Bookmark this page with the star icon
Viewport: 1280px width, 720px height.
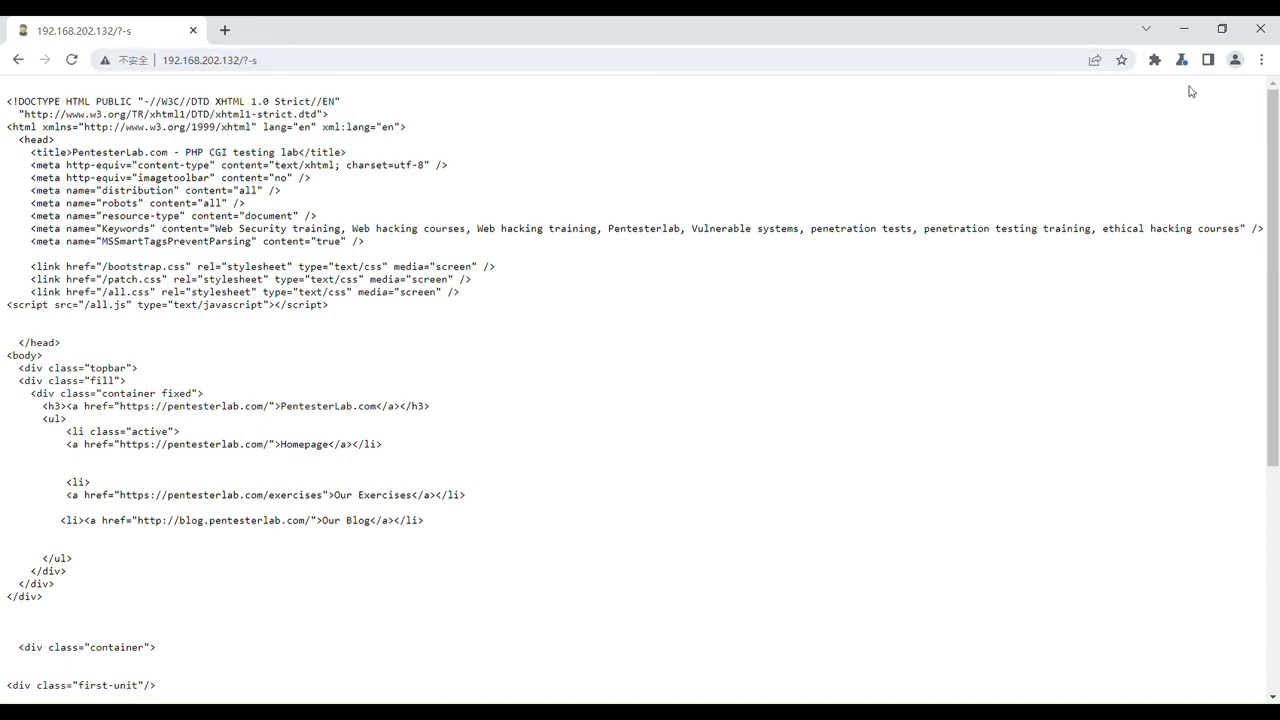[1122, 60]
